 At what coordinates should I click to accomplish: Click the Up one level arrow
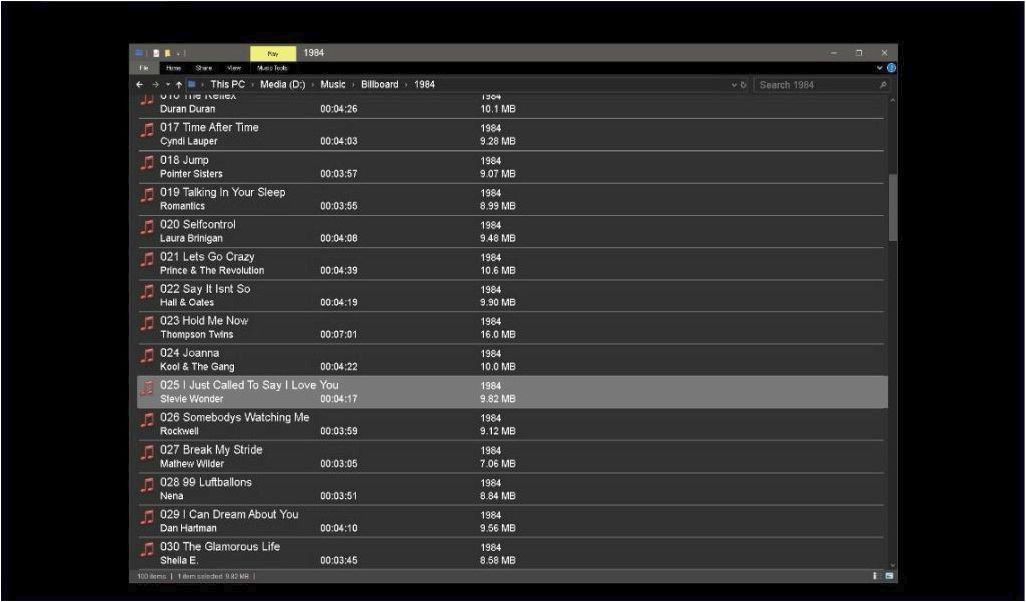click(179, 85)
